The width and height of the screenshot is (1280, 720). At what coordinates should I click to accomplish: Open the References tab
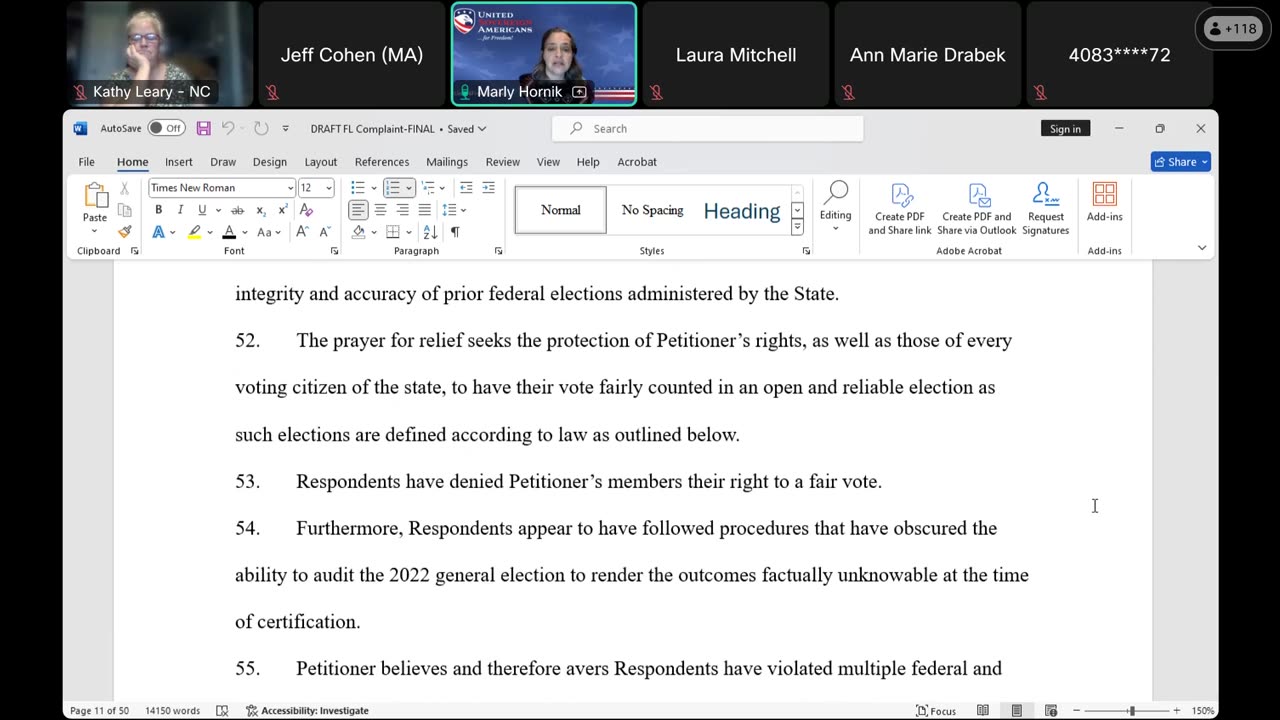(x=382, y=162)
